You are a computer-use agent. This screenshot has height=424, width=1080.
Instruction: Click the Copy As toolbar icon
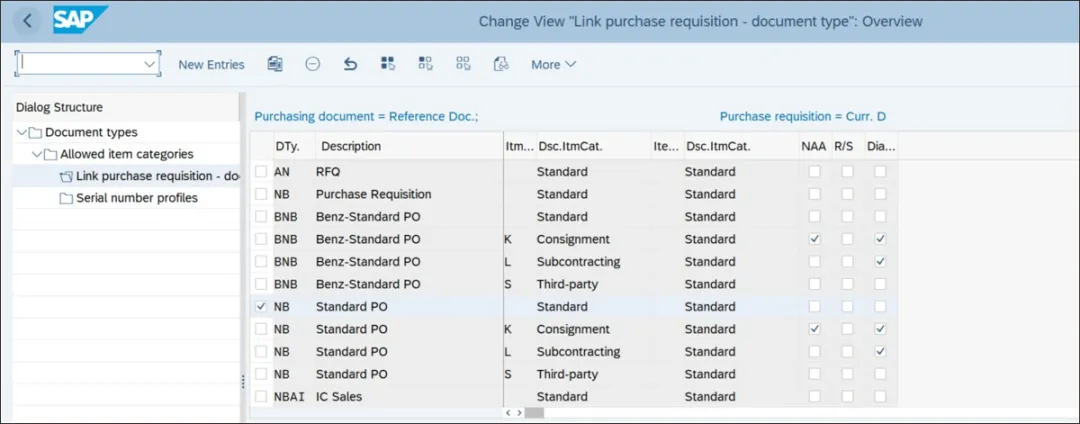coord(275,64)
